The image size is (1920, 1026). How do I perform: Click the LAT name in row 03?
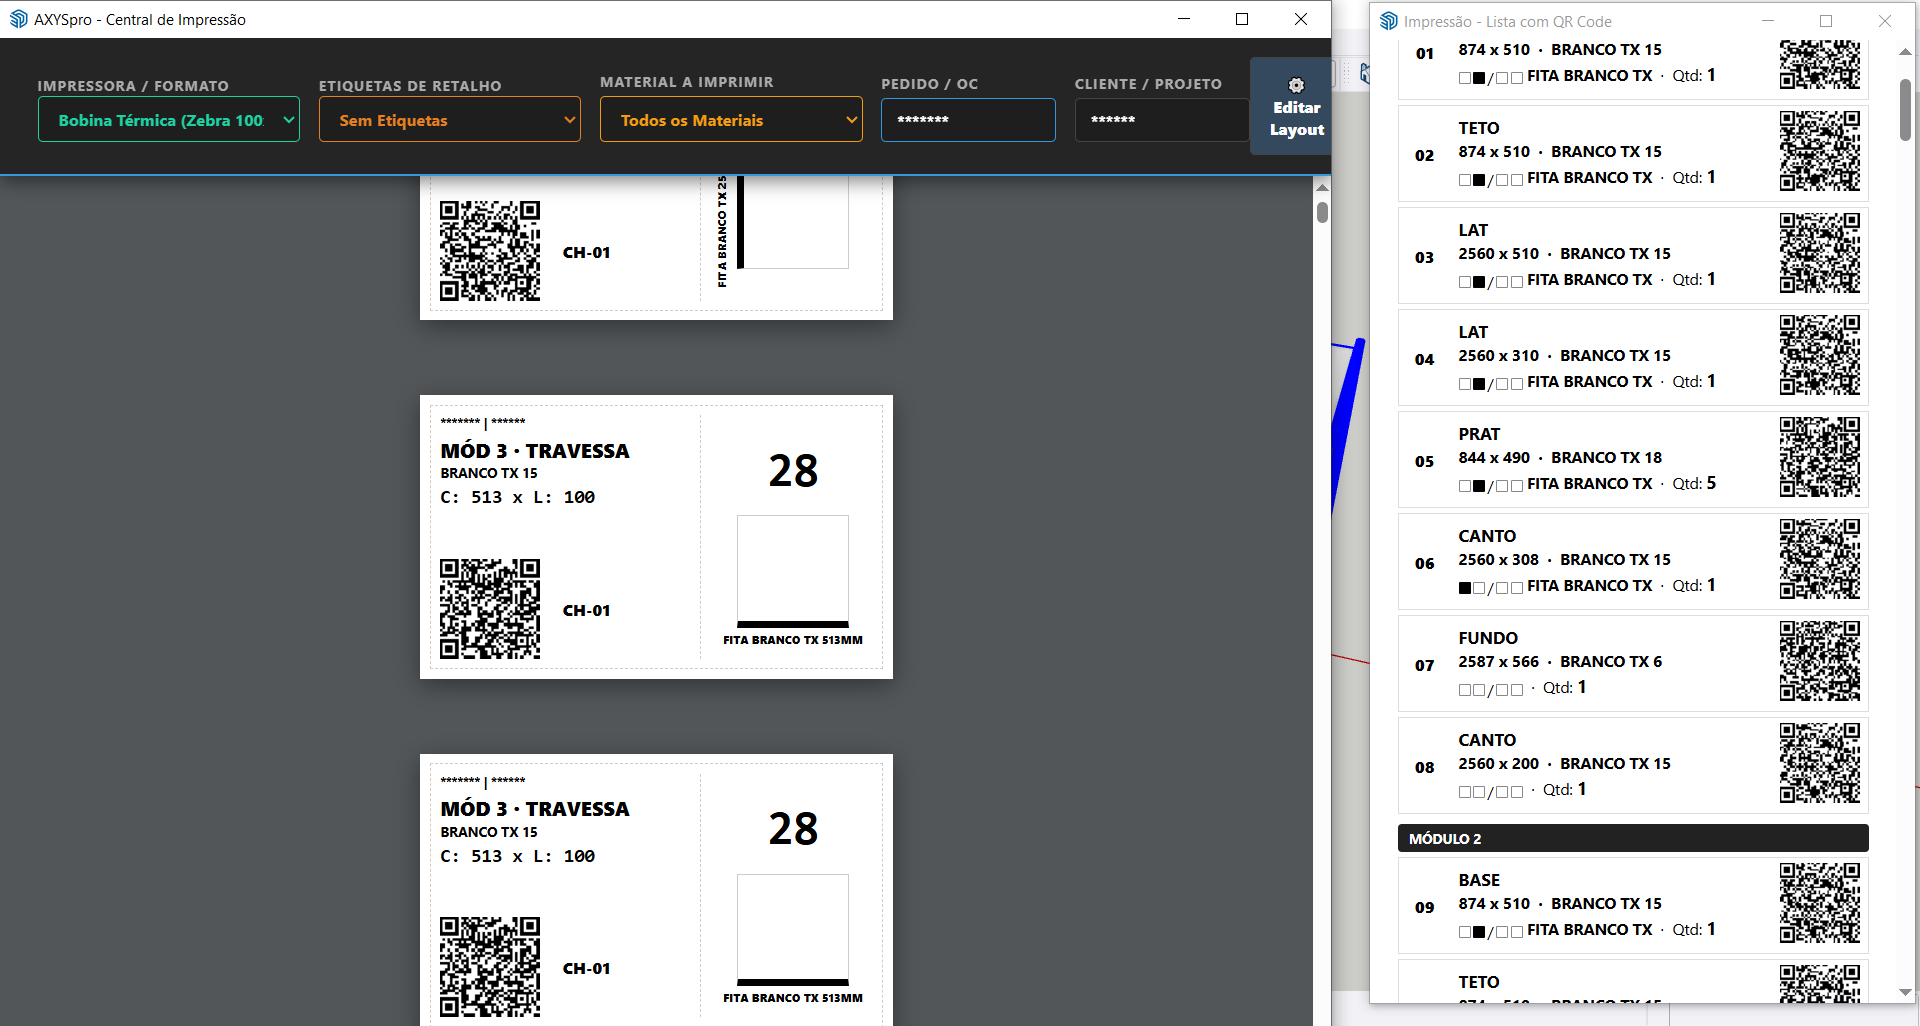1473,230
